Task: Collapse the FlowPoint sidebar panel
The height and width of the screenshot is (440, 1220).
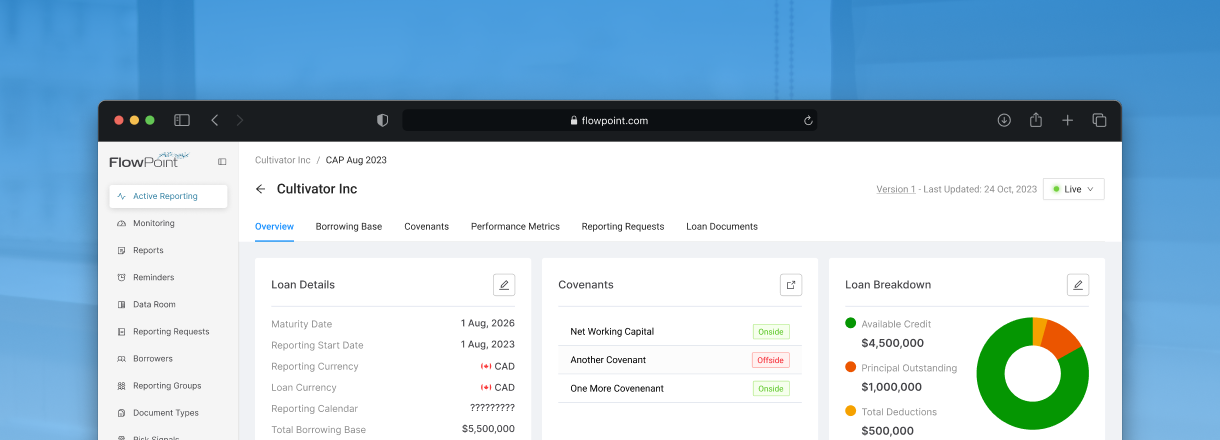Action: click(222, 161)
